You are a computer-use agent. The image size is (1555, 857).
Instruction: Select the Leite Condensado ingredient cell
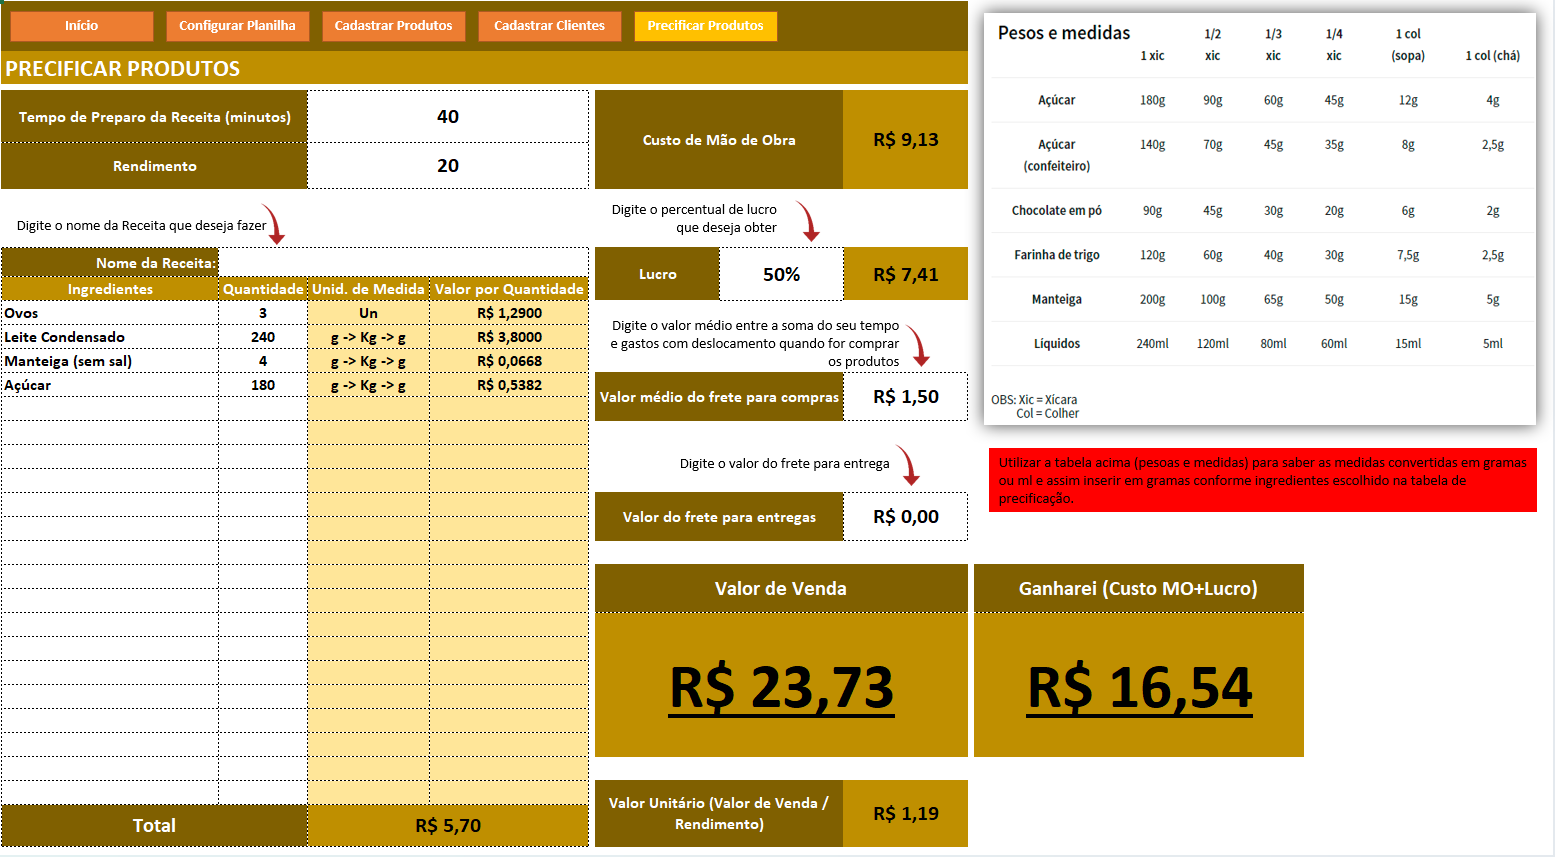pyautogui.click(x=110, y=337)
